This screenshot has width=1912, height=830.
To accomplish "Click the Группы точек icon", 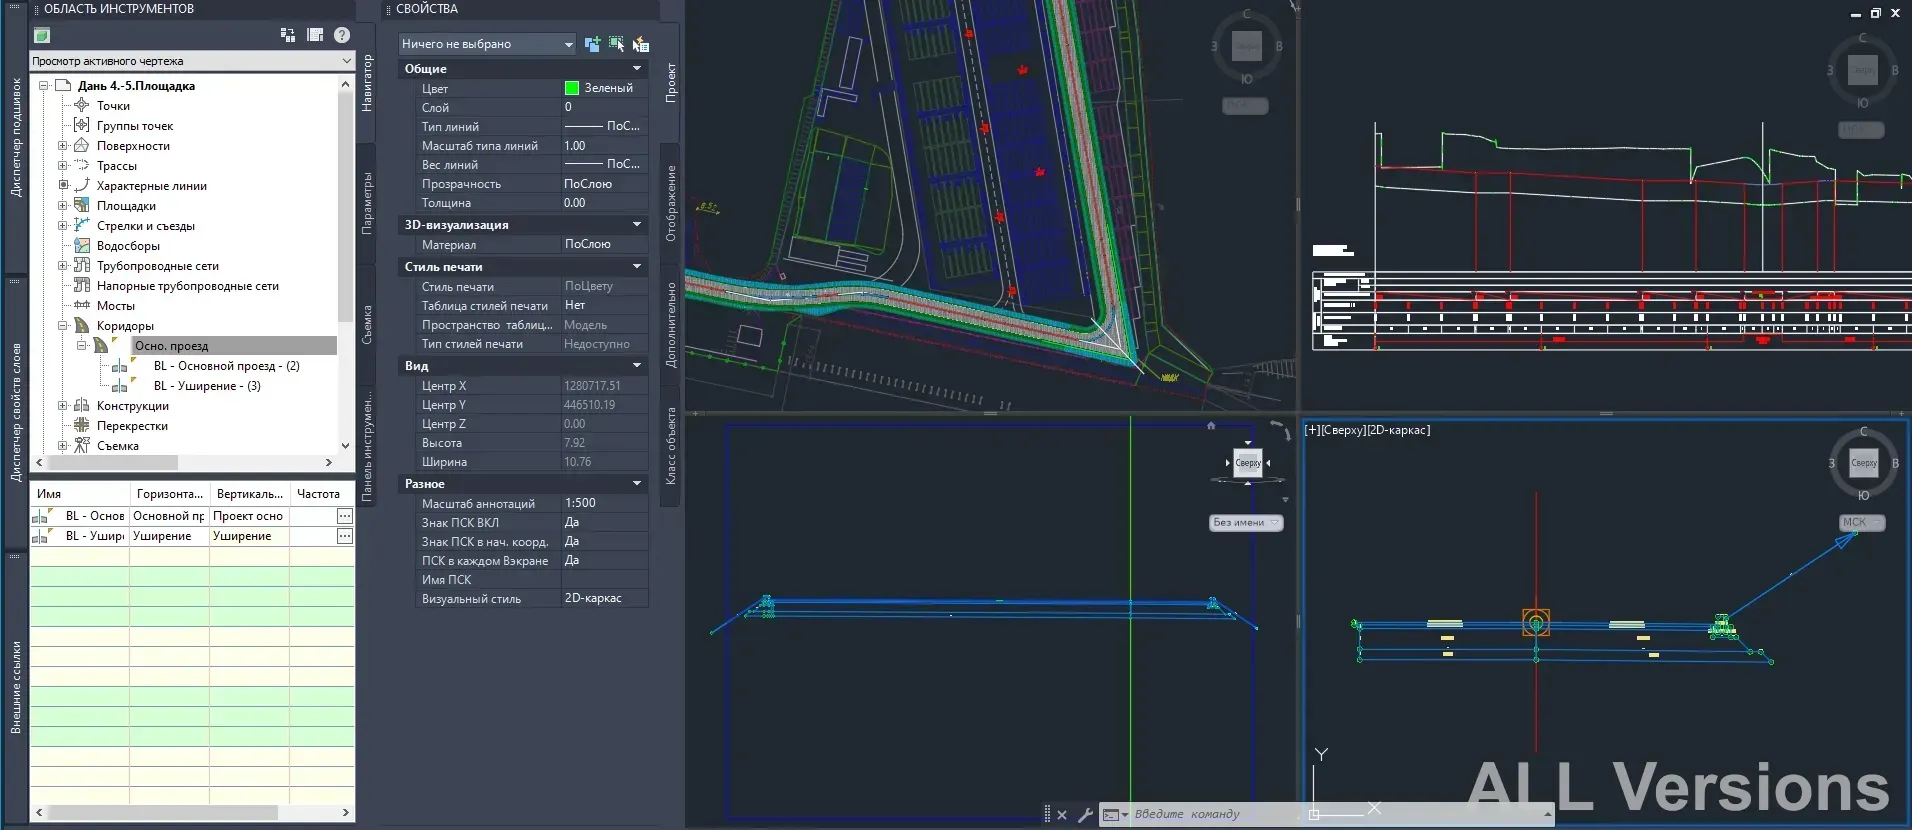I will 82,125.
